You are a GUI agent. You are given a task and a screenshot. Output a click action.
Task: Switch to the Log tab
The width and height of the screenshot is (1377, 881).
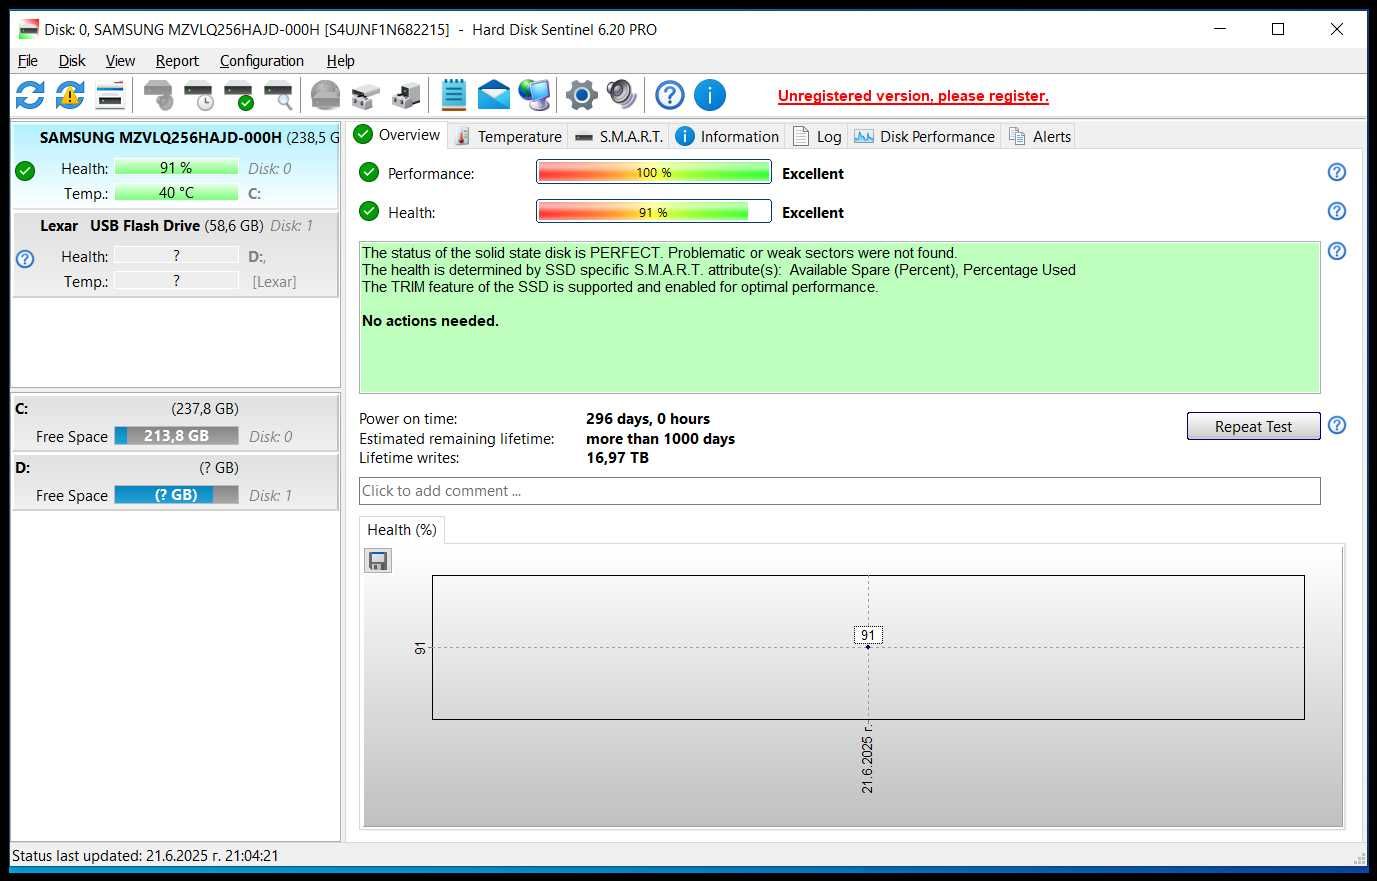817,137
